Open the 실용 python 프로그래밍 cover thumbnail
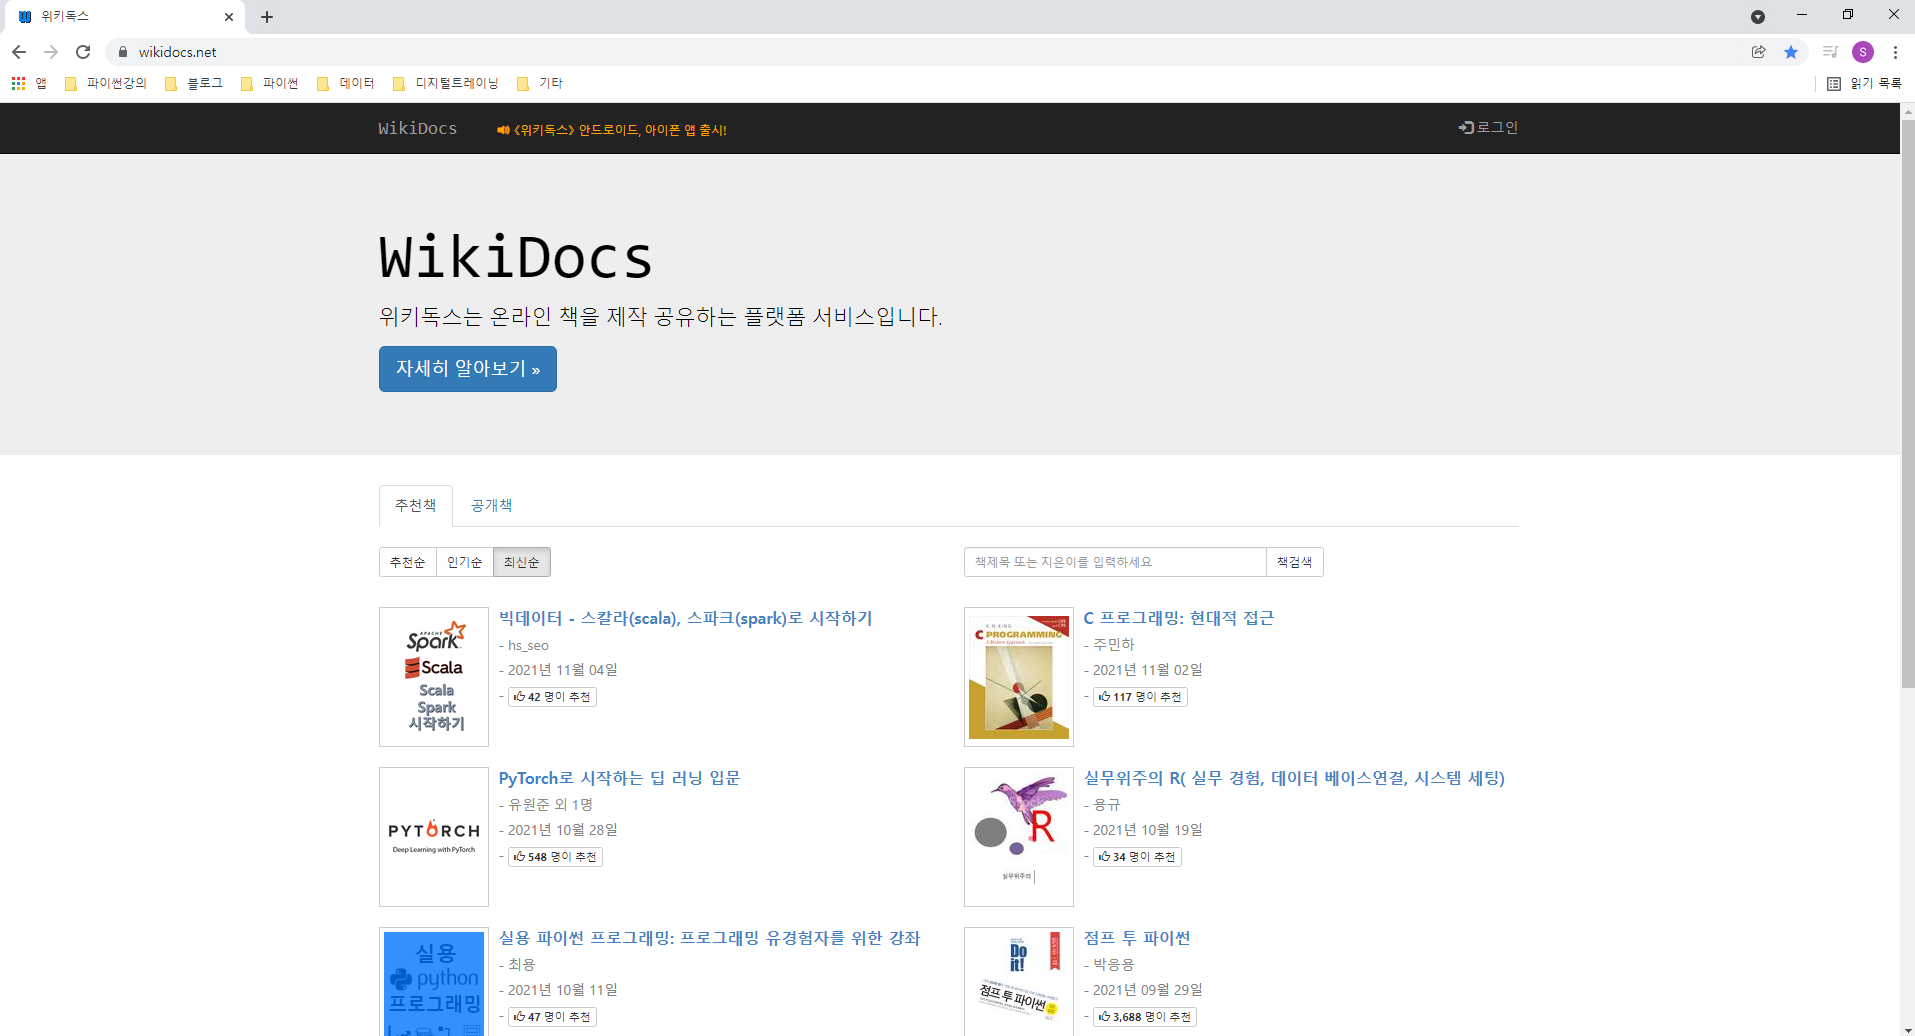 point(434,982)
